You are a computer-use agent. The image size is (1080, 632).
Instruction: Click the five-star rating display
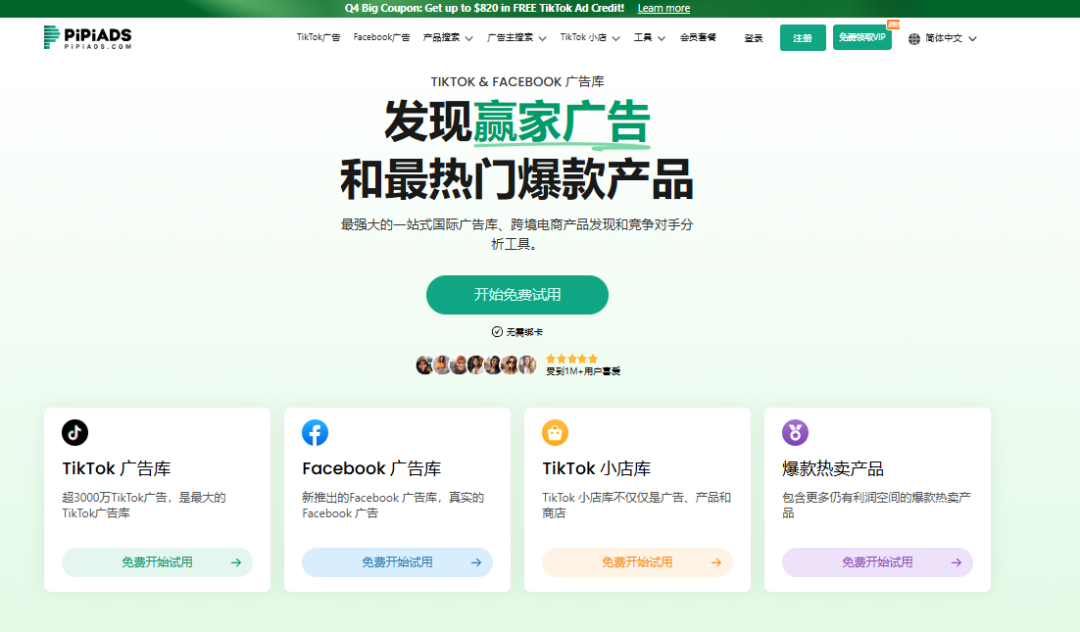click(x=571, y=356)
